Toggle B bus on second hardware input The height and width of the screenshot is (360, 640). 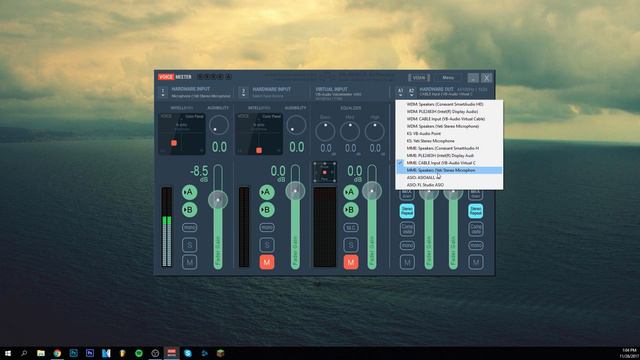[x=267, y=210]
